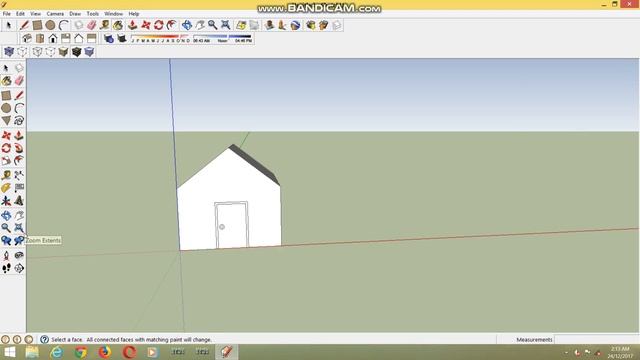This screenshot has width=640, height=360.
Task: Enable Shaded With Textures style
Action: tap(76, 52)
